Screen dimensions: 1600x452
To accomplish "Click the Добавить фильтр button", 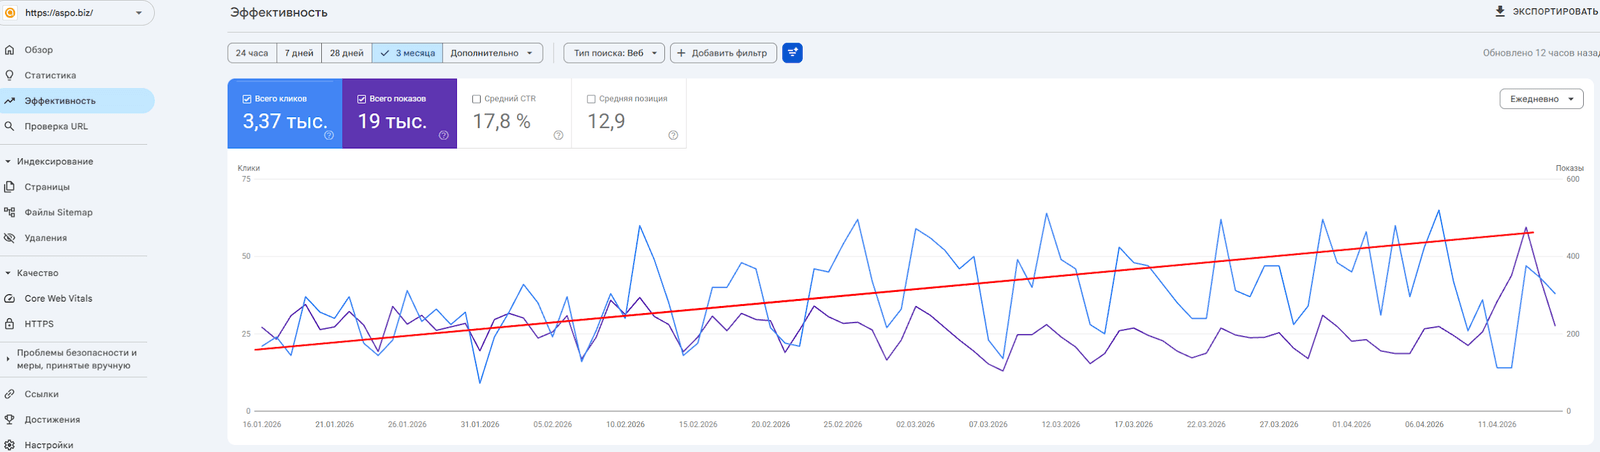I will 722,53.
